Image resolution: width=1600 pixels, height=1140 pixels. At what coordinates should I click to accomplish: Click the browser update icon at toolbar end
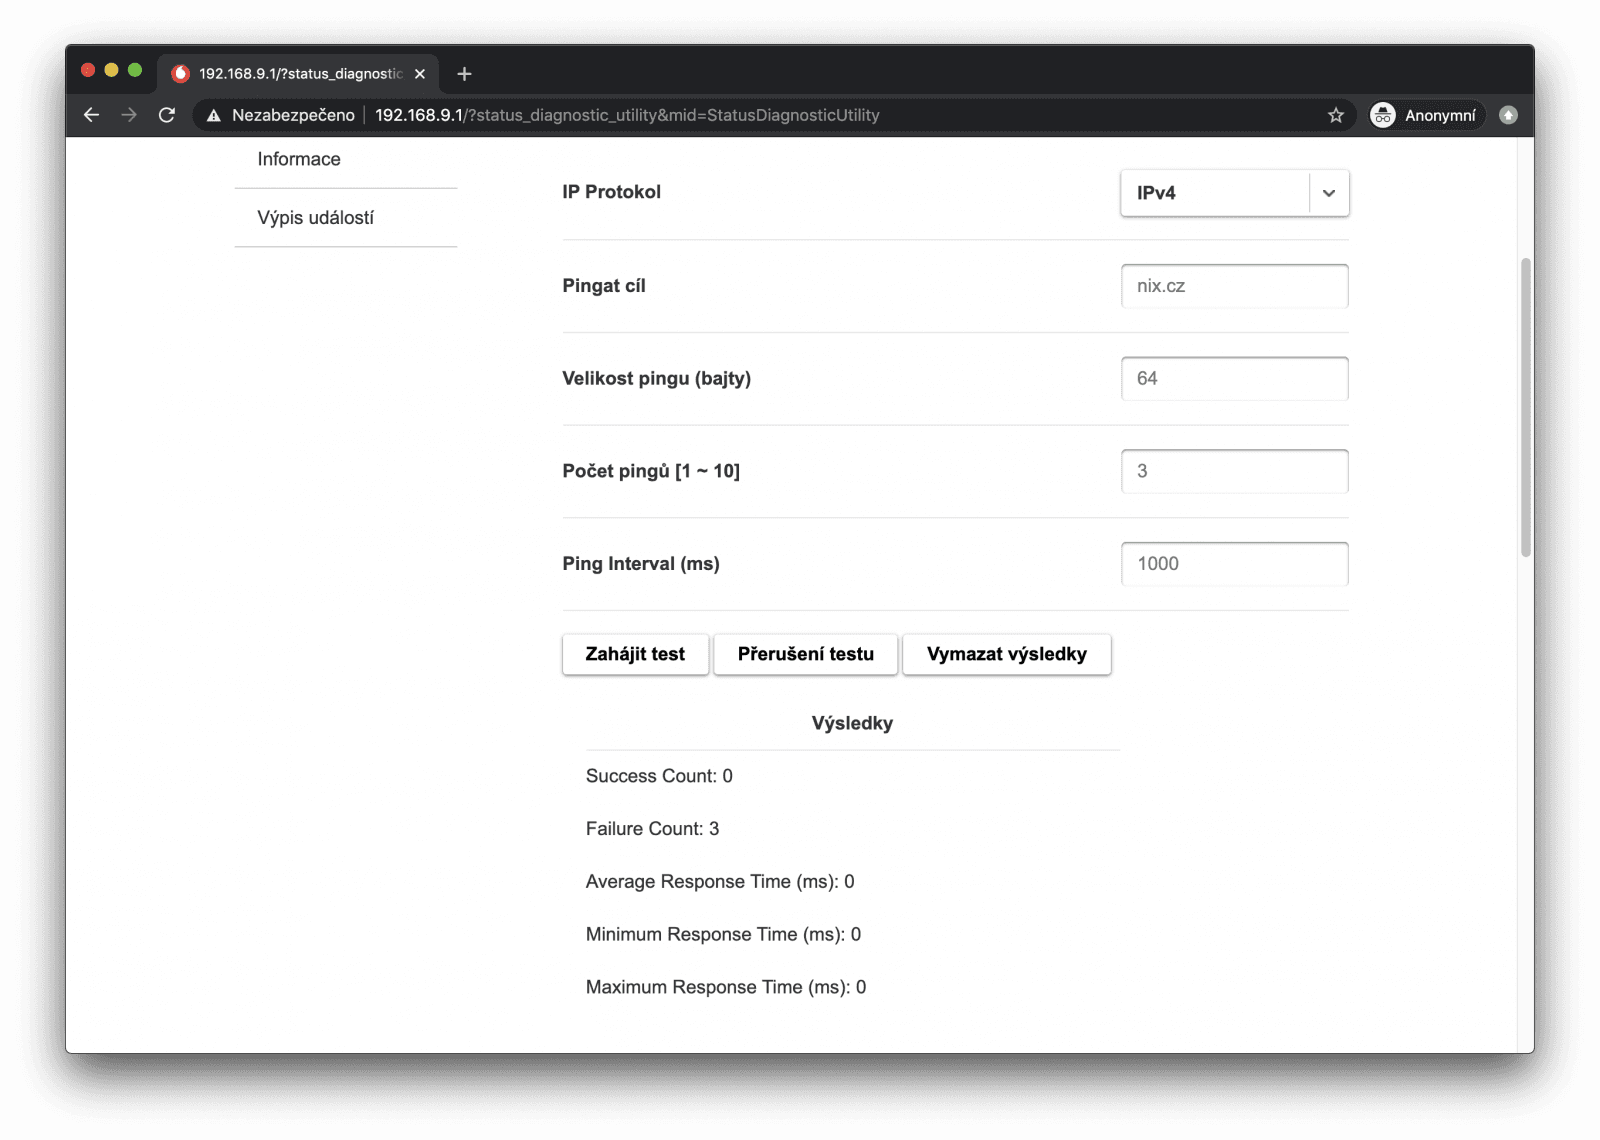[x=1508, y=115]
